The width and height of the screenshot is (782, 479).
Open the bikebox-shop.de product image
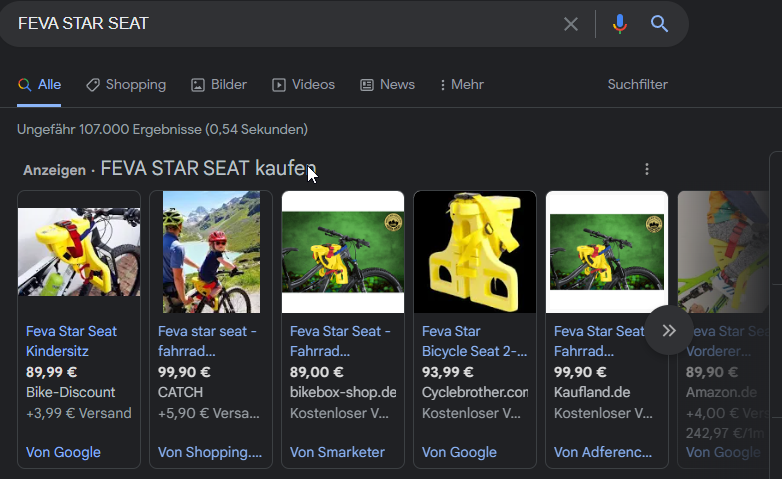point(343,251)
